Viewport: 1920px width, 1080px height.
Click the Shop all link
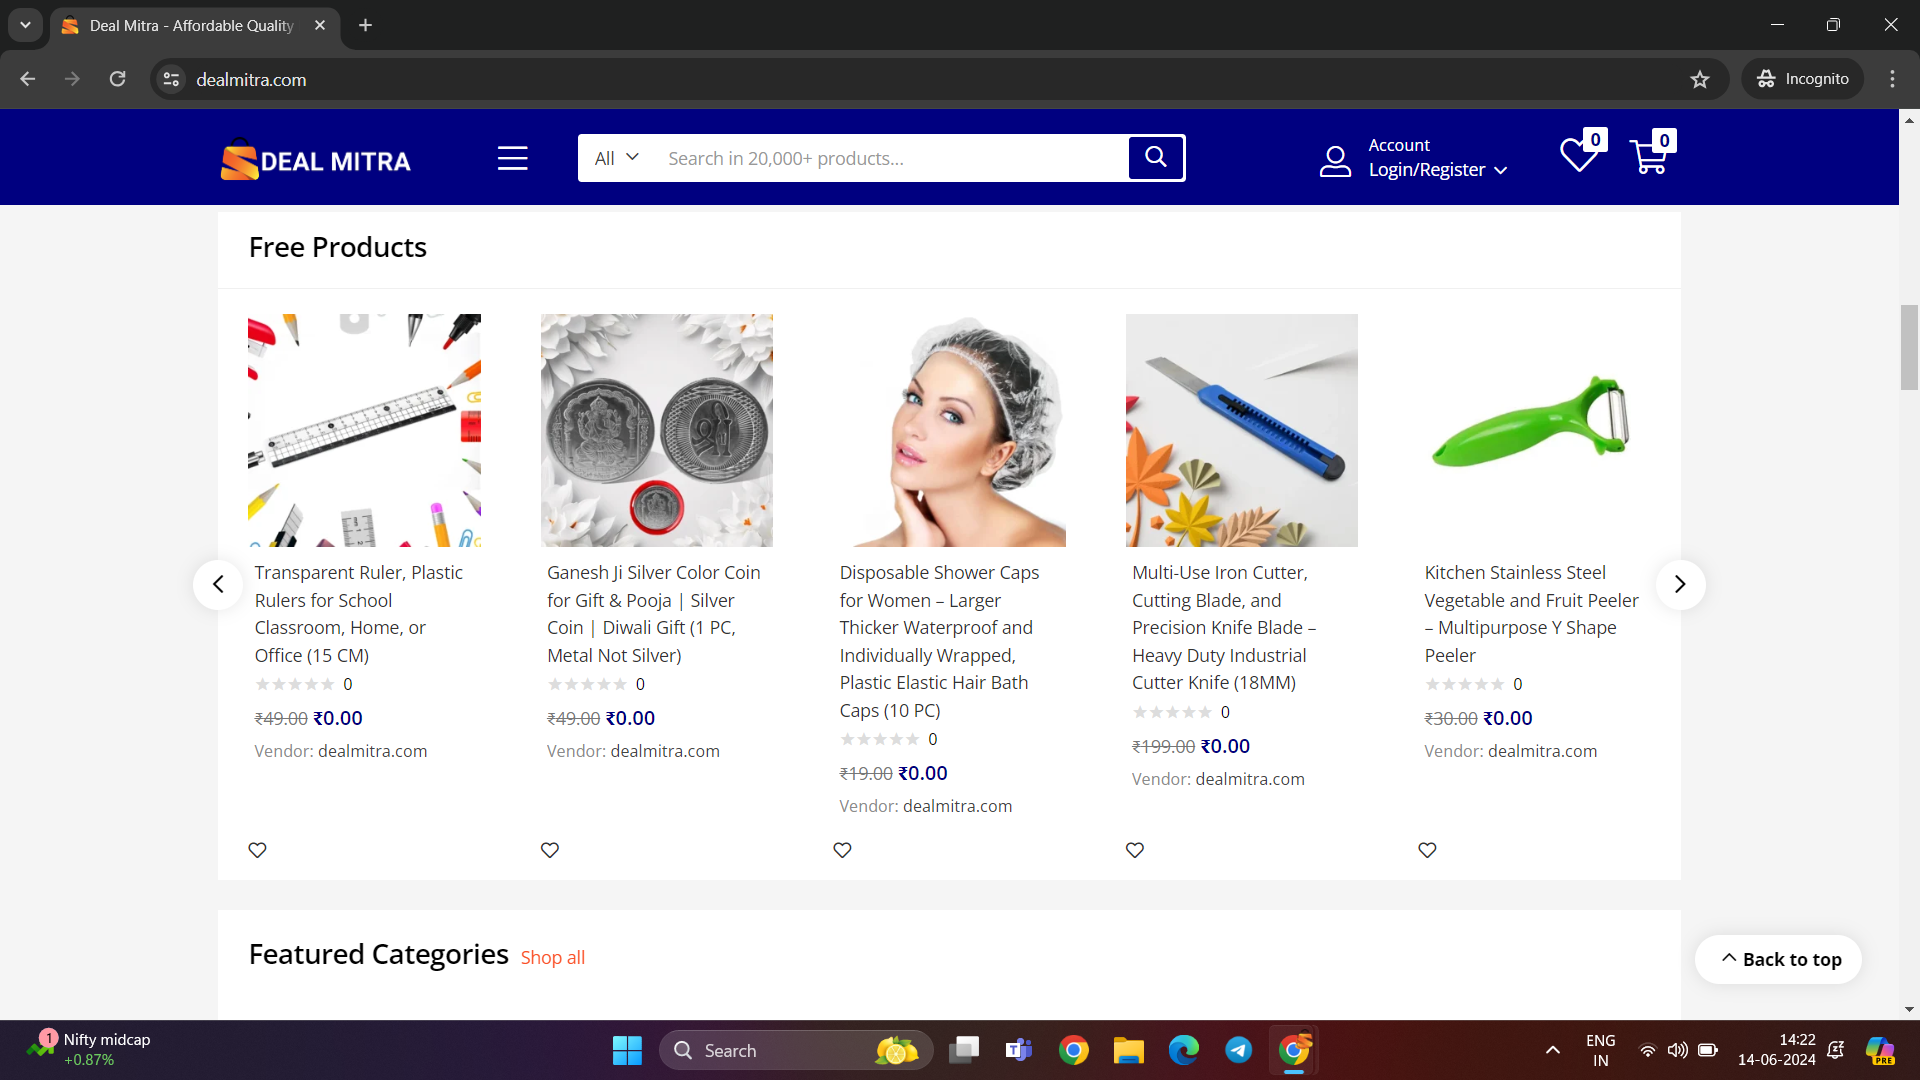coord(552,957)
